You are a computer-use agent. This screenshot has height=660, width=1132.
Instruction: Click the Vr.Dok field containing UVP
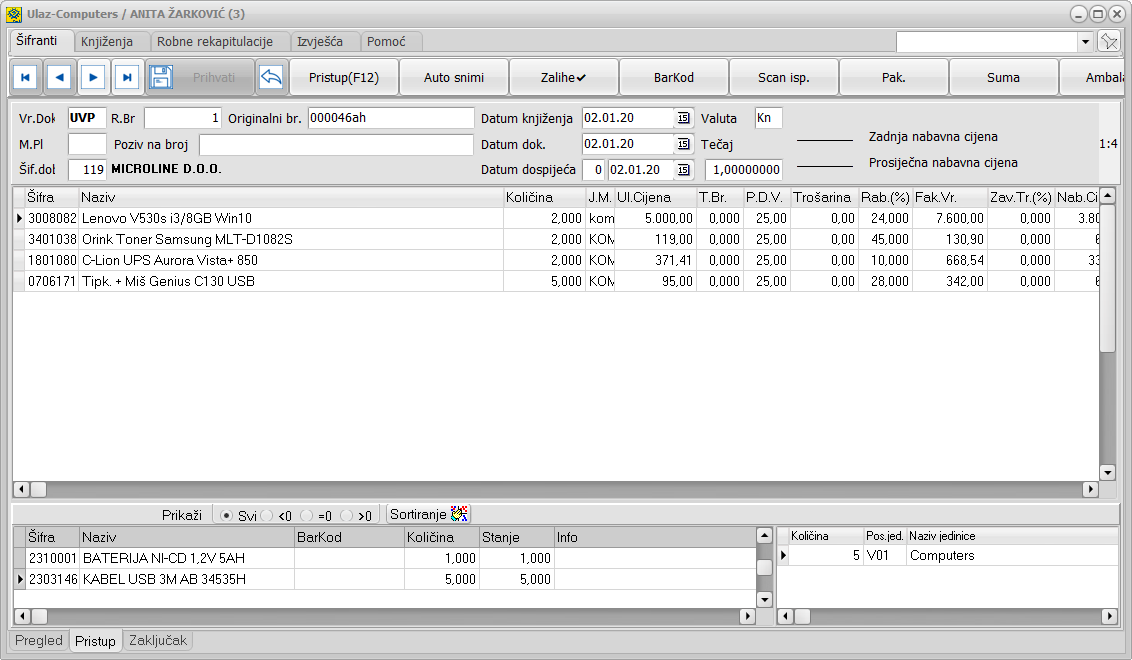[87, 118]
